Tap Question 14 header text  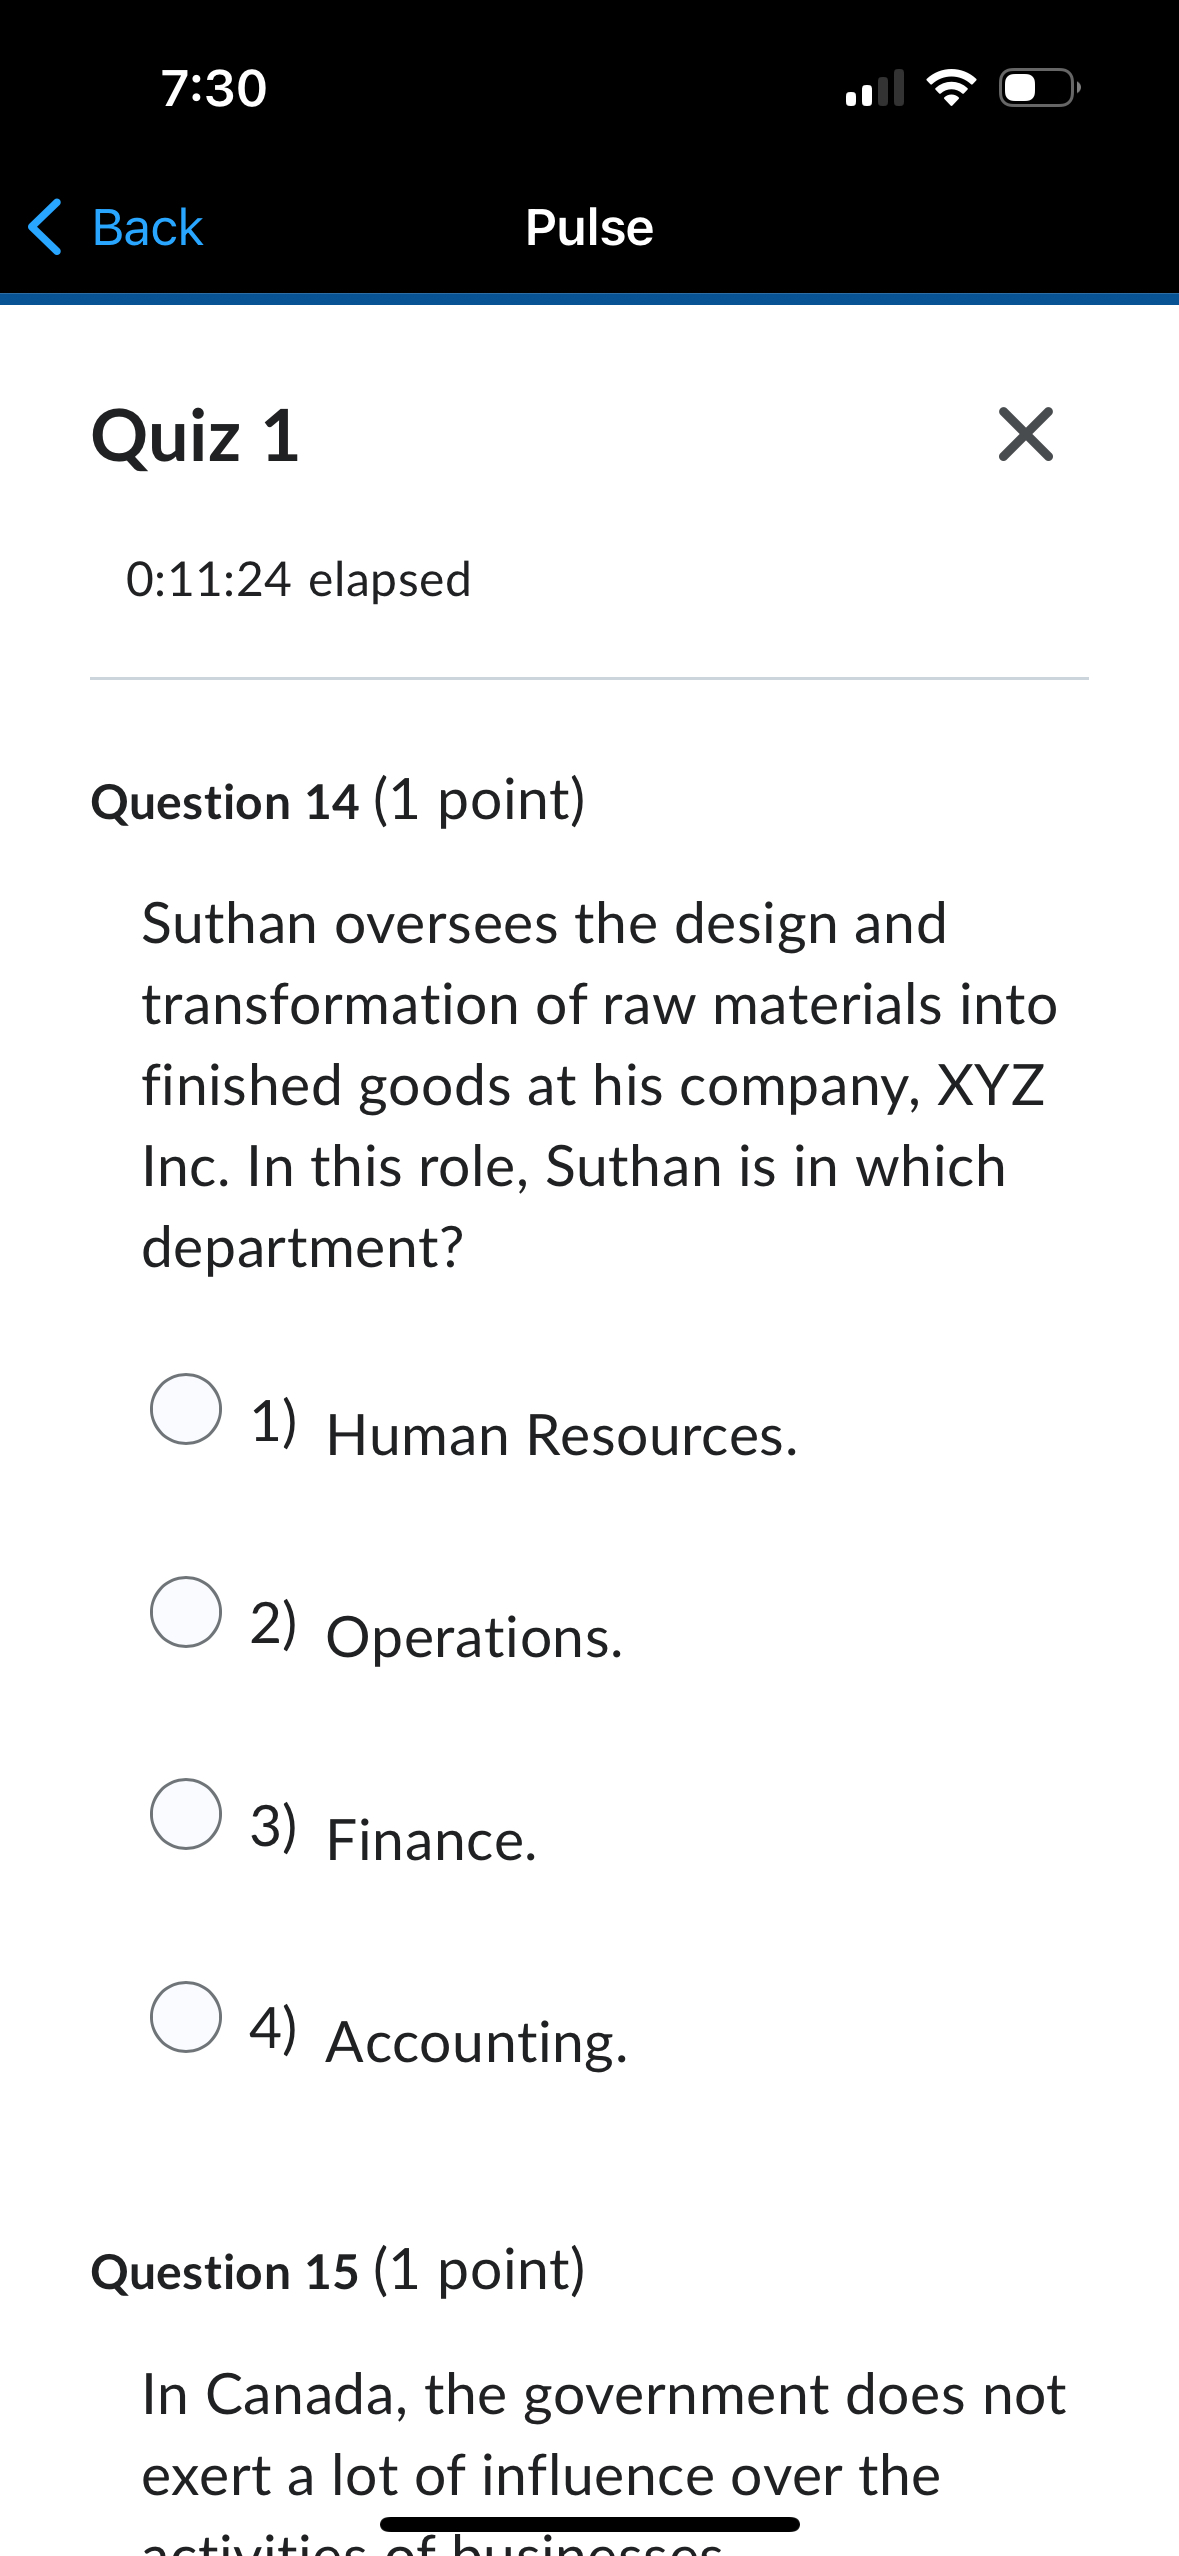pos(338,800)
